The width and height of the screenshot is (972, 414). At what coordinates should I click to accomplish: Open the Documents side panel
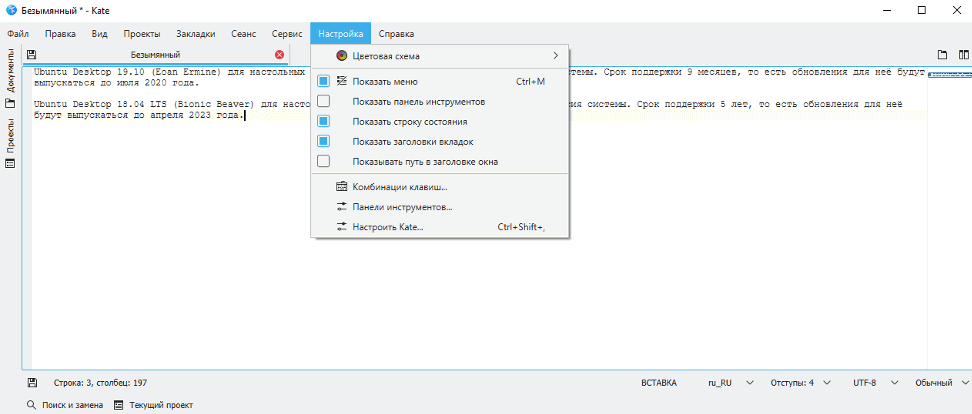[x=10, y=77]
